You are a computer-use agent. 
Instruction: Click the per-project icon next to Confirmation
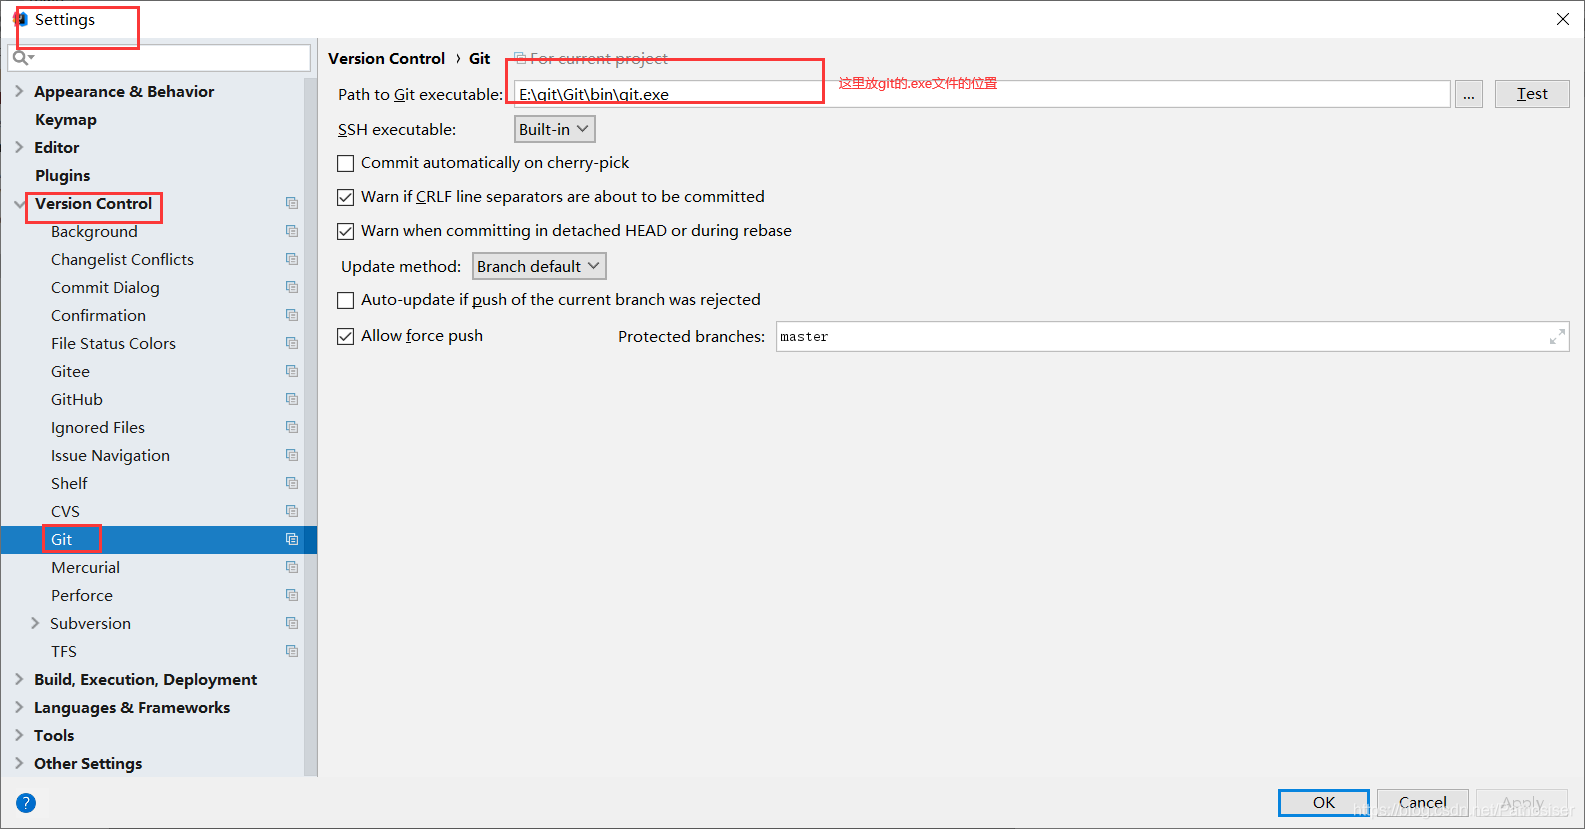point(292,315)
